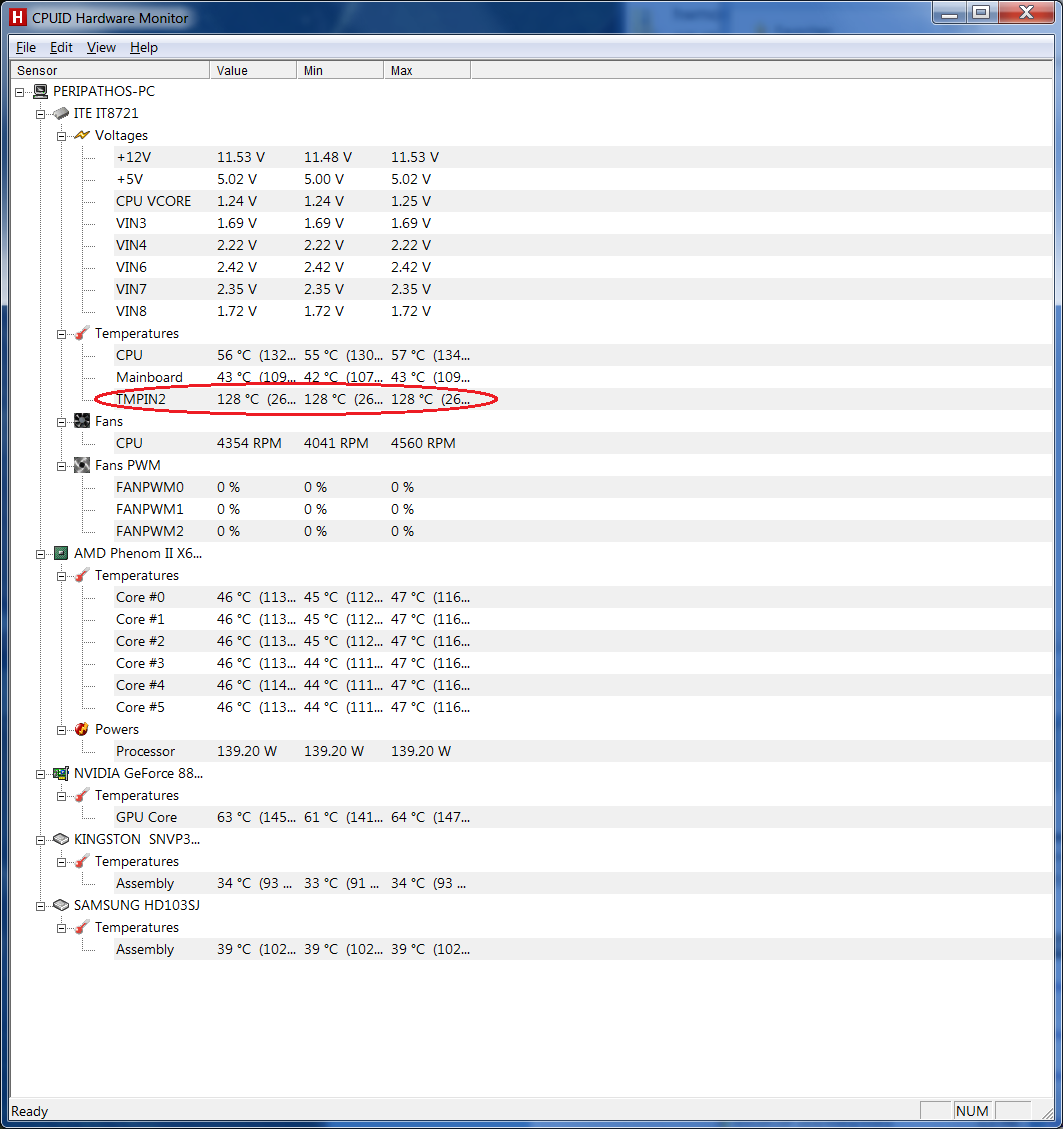
Task: Select the Core #3 temperature row
Action: 583,663
